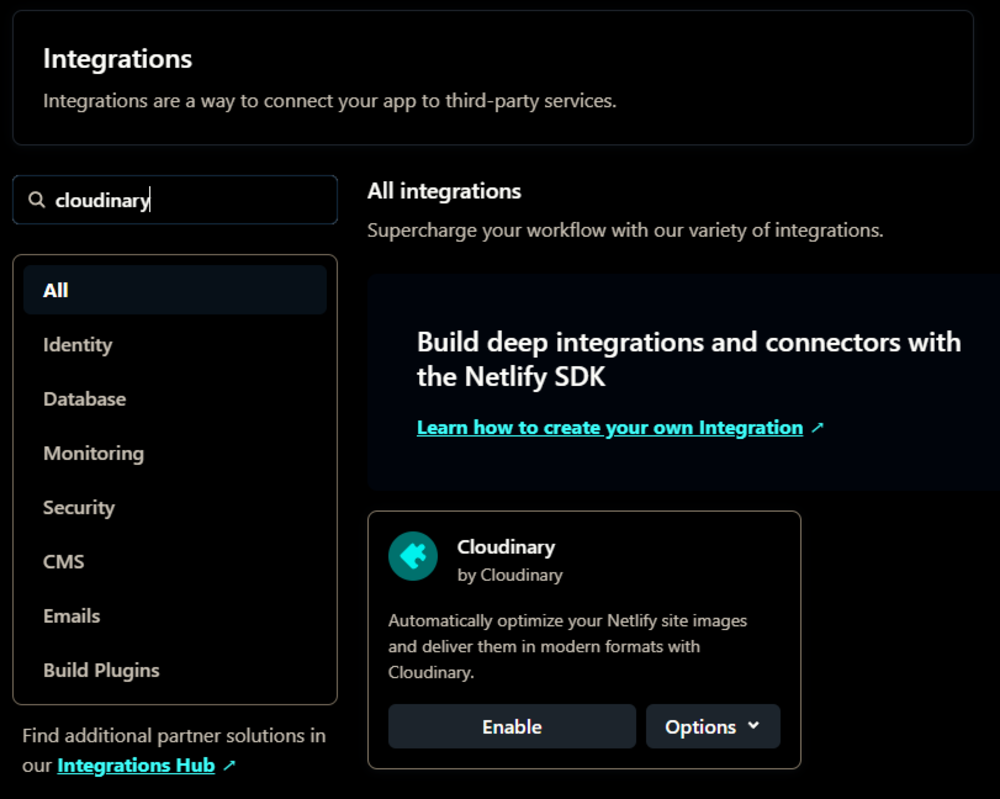Select the CMS category
The height and width of the screenshot is (799, 1000).
pyautogui.click(x=63, y=562)
